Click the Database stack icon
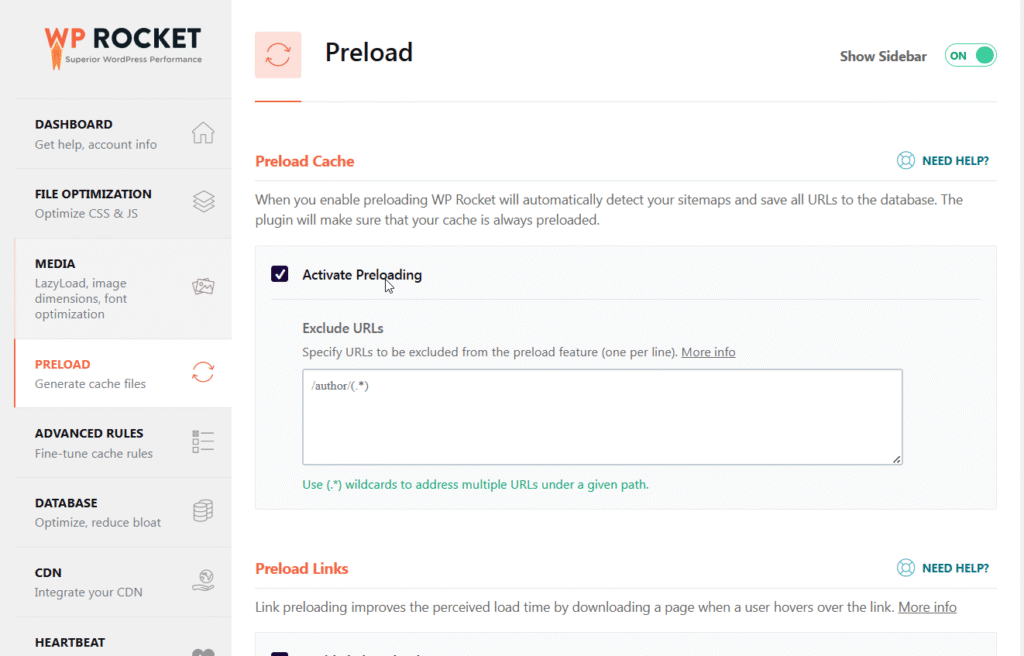Screen dimensions: 1024x656 [203, 511]
